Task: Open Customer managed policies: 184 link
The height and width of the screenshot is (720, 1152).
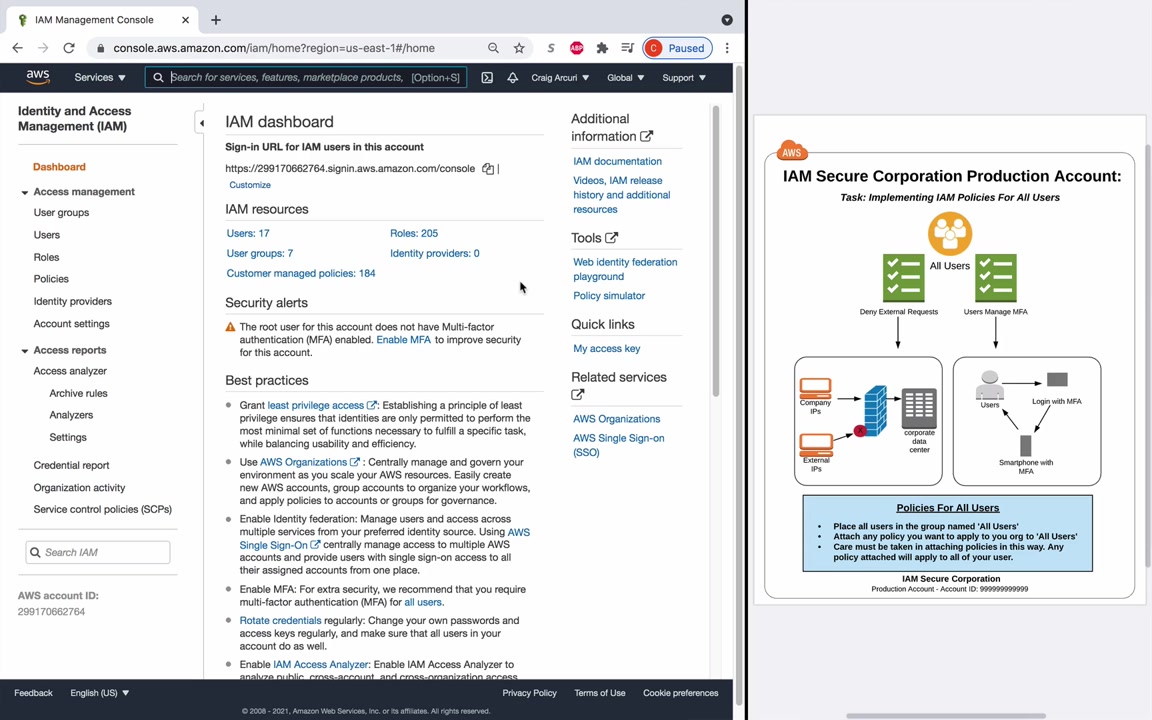Action: 300,273
